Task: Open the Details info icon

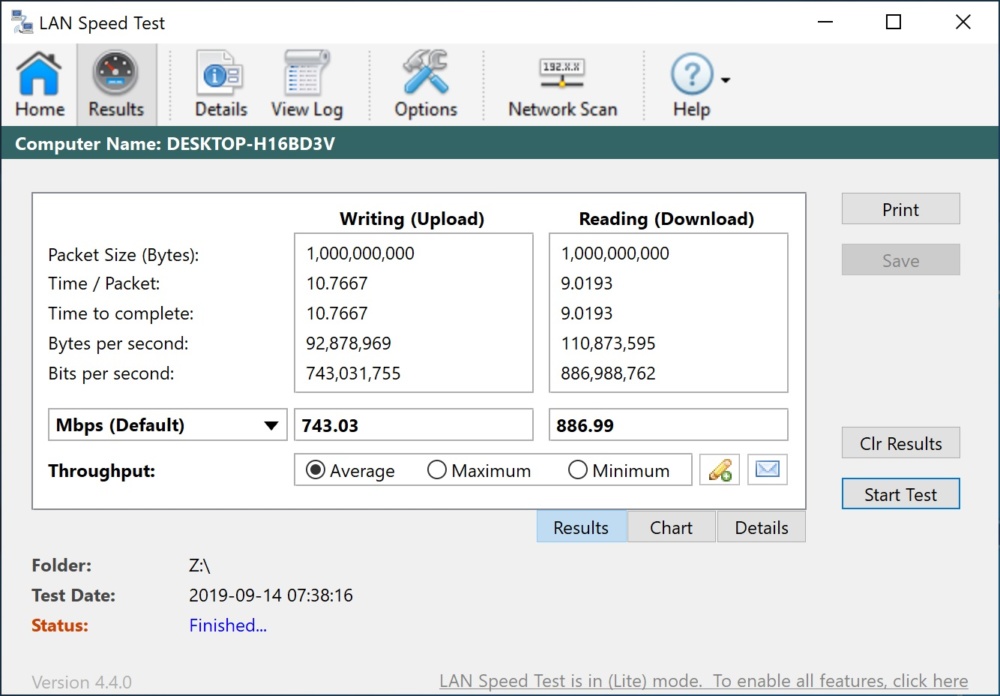Action: pyautogui.click(x=221, y=84)
